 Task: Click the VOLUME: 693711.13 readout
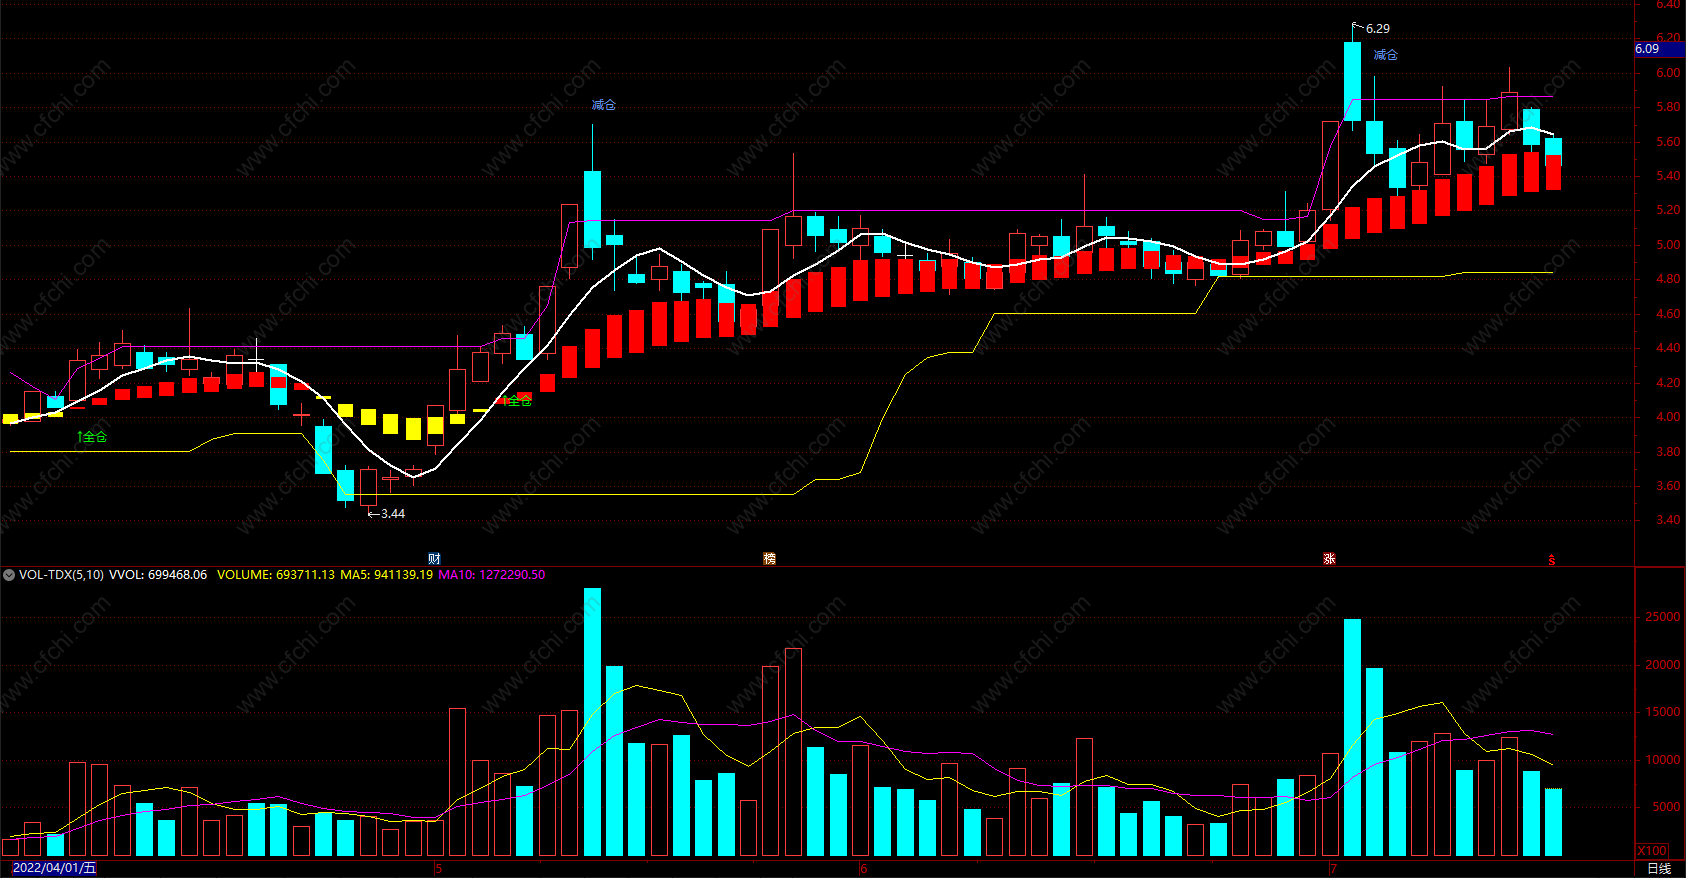pos(276,575)
